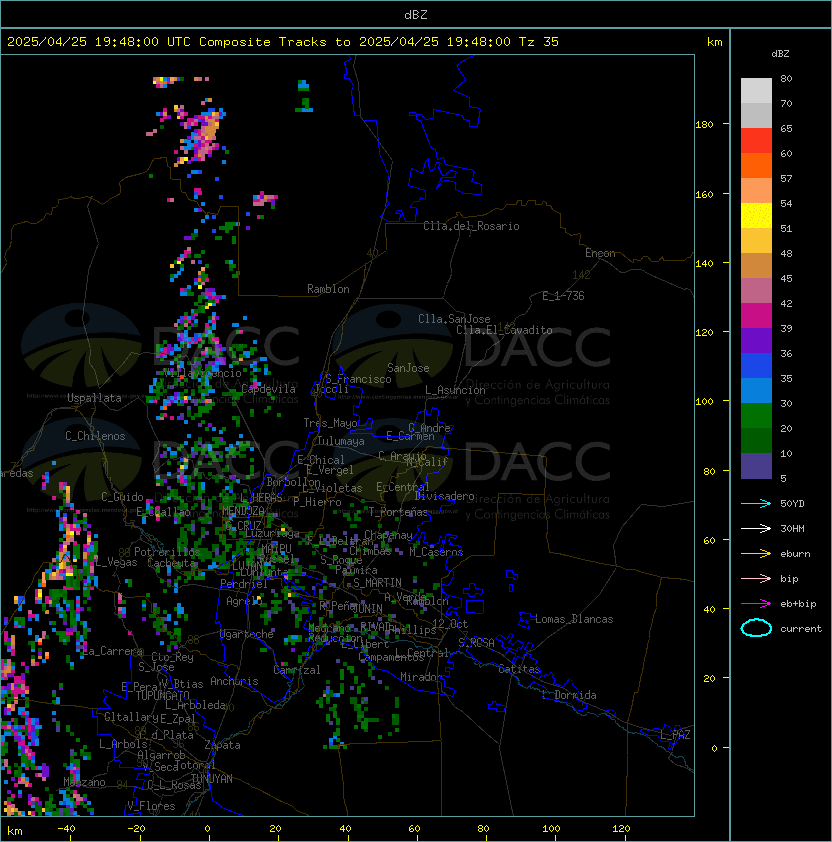The height and width of the screenshot is (842, 832).
Task: Click the 'Lomas_Blancas' map label
Action: point(574,619)
